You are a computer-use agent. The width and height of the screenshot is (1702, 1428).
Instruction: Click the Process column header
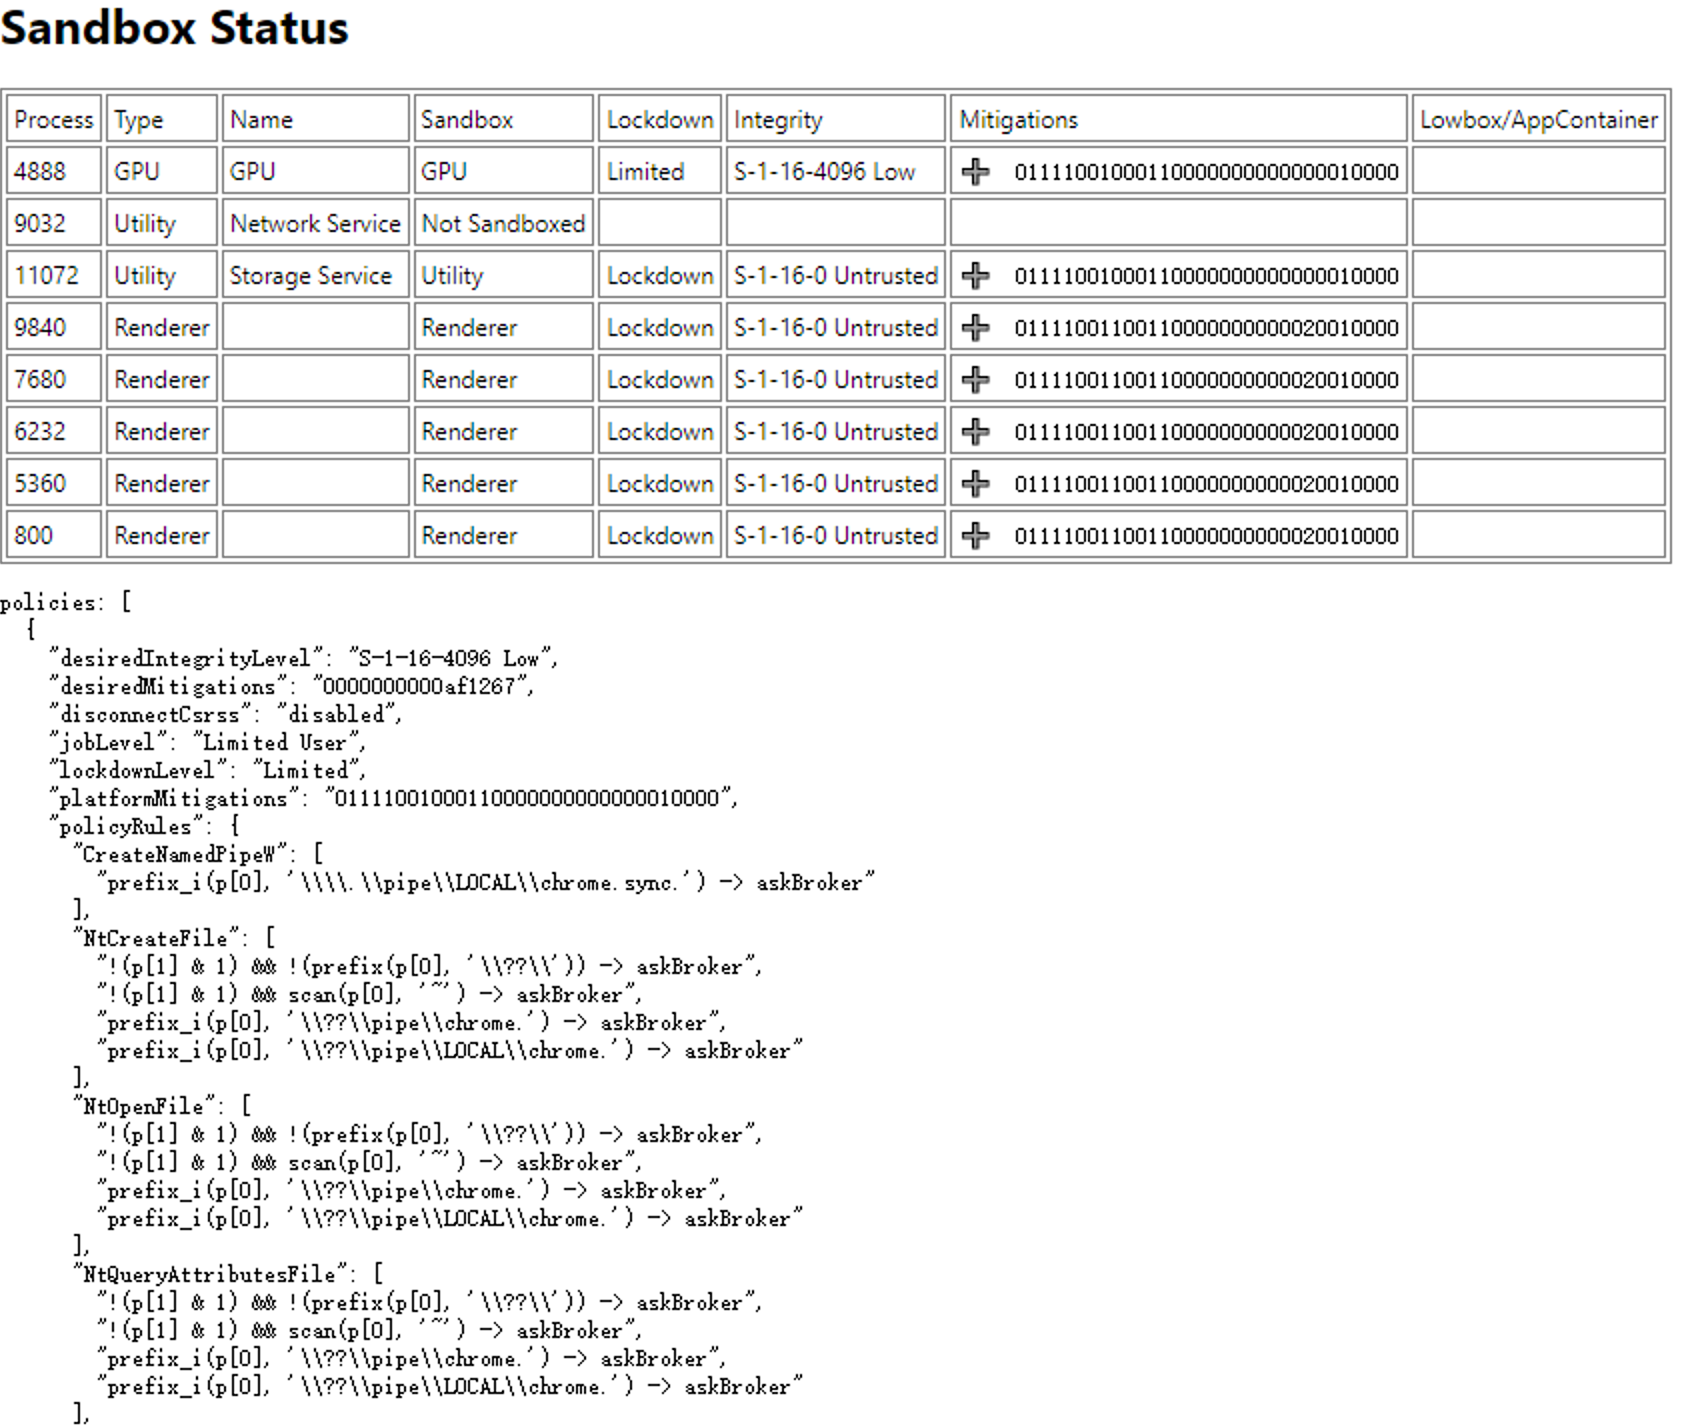point(53,120)
